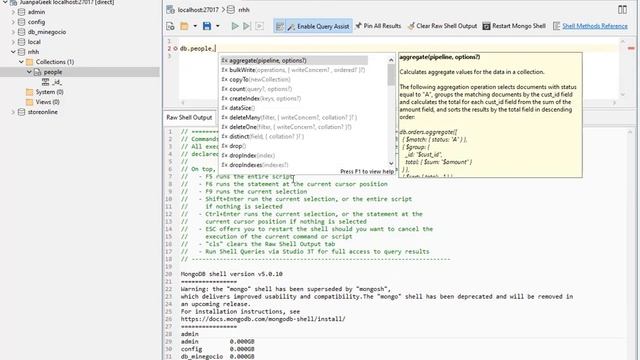Select the storeonline database

click(42, 112)
